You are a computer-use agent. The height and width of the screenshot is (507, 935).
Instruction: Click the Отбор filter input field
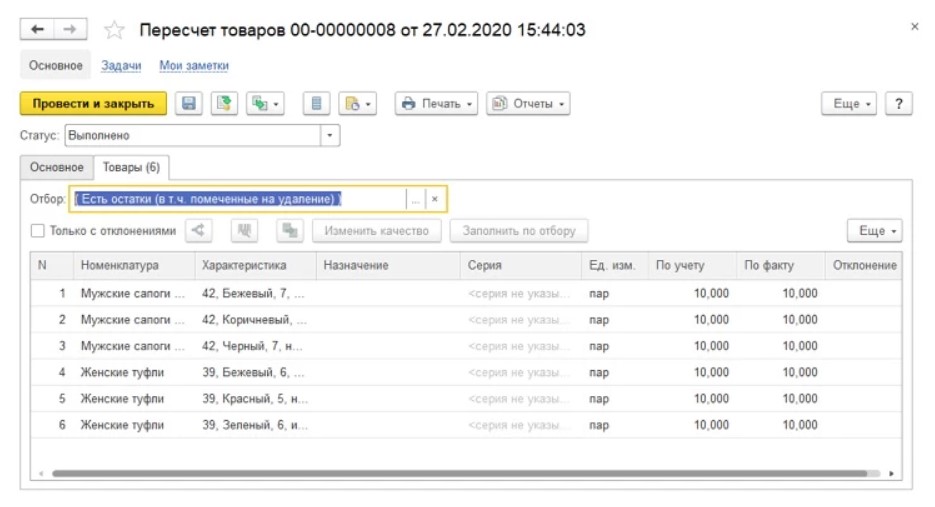[238, 199]
